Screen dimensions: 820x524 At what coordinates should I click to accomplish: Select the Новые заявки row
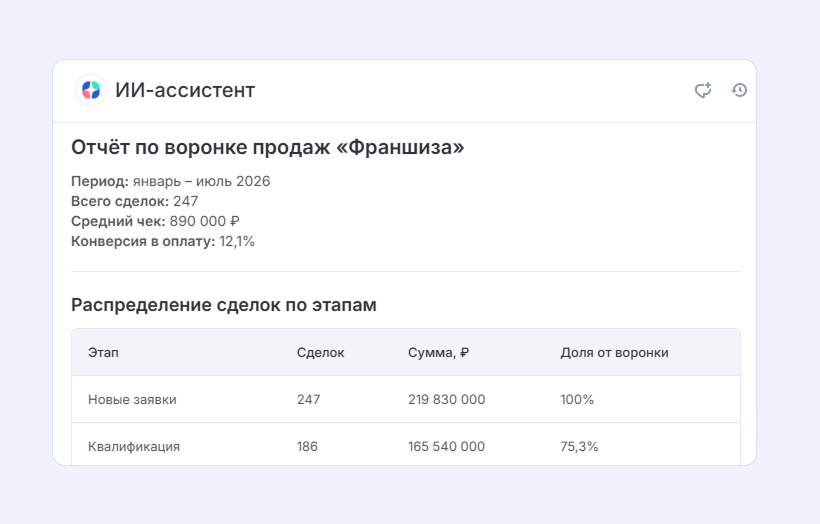406,399
